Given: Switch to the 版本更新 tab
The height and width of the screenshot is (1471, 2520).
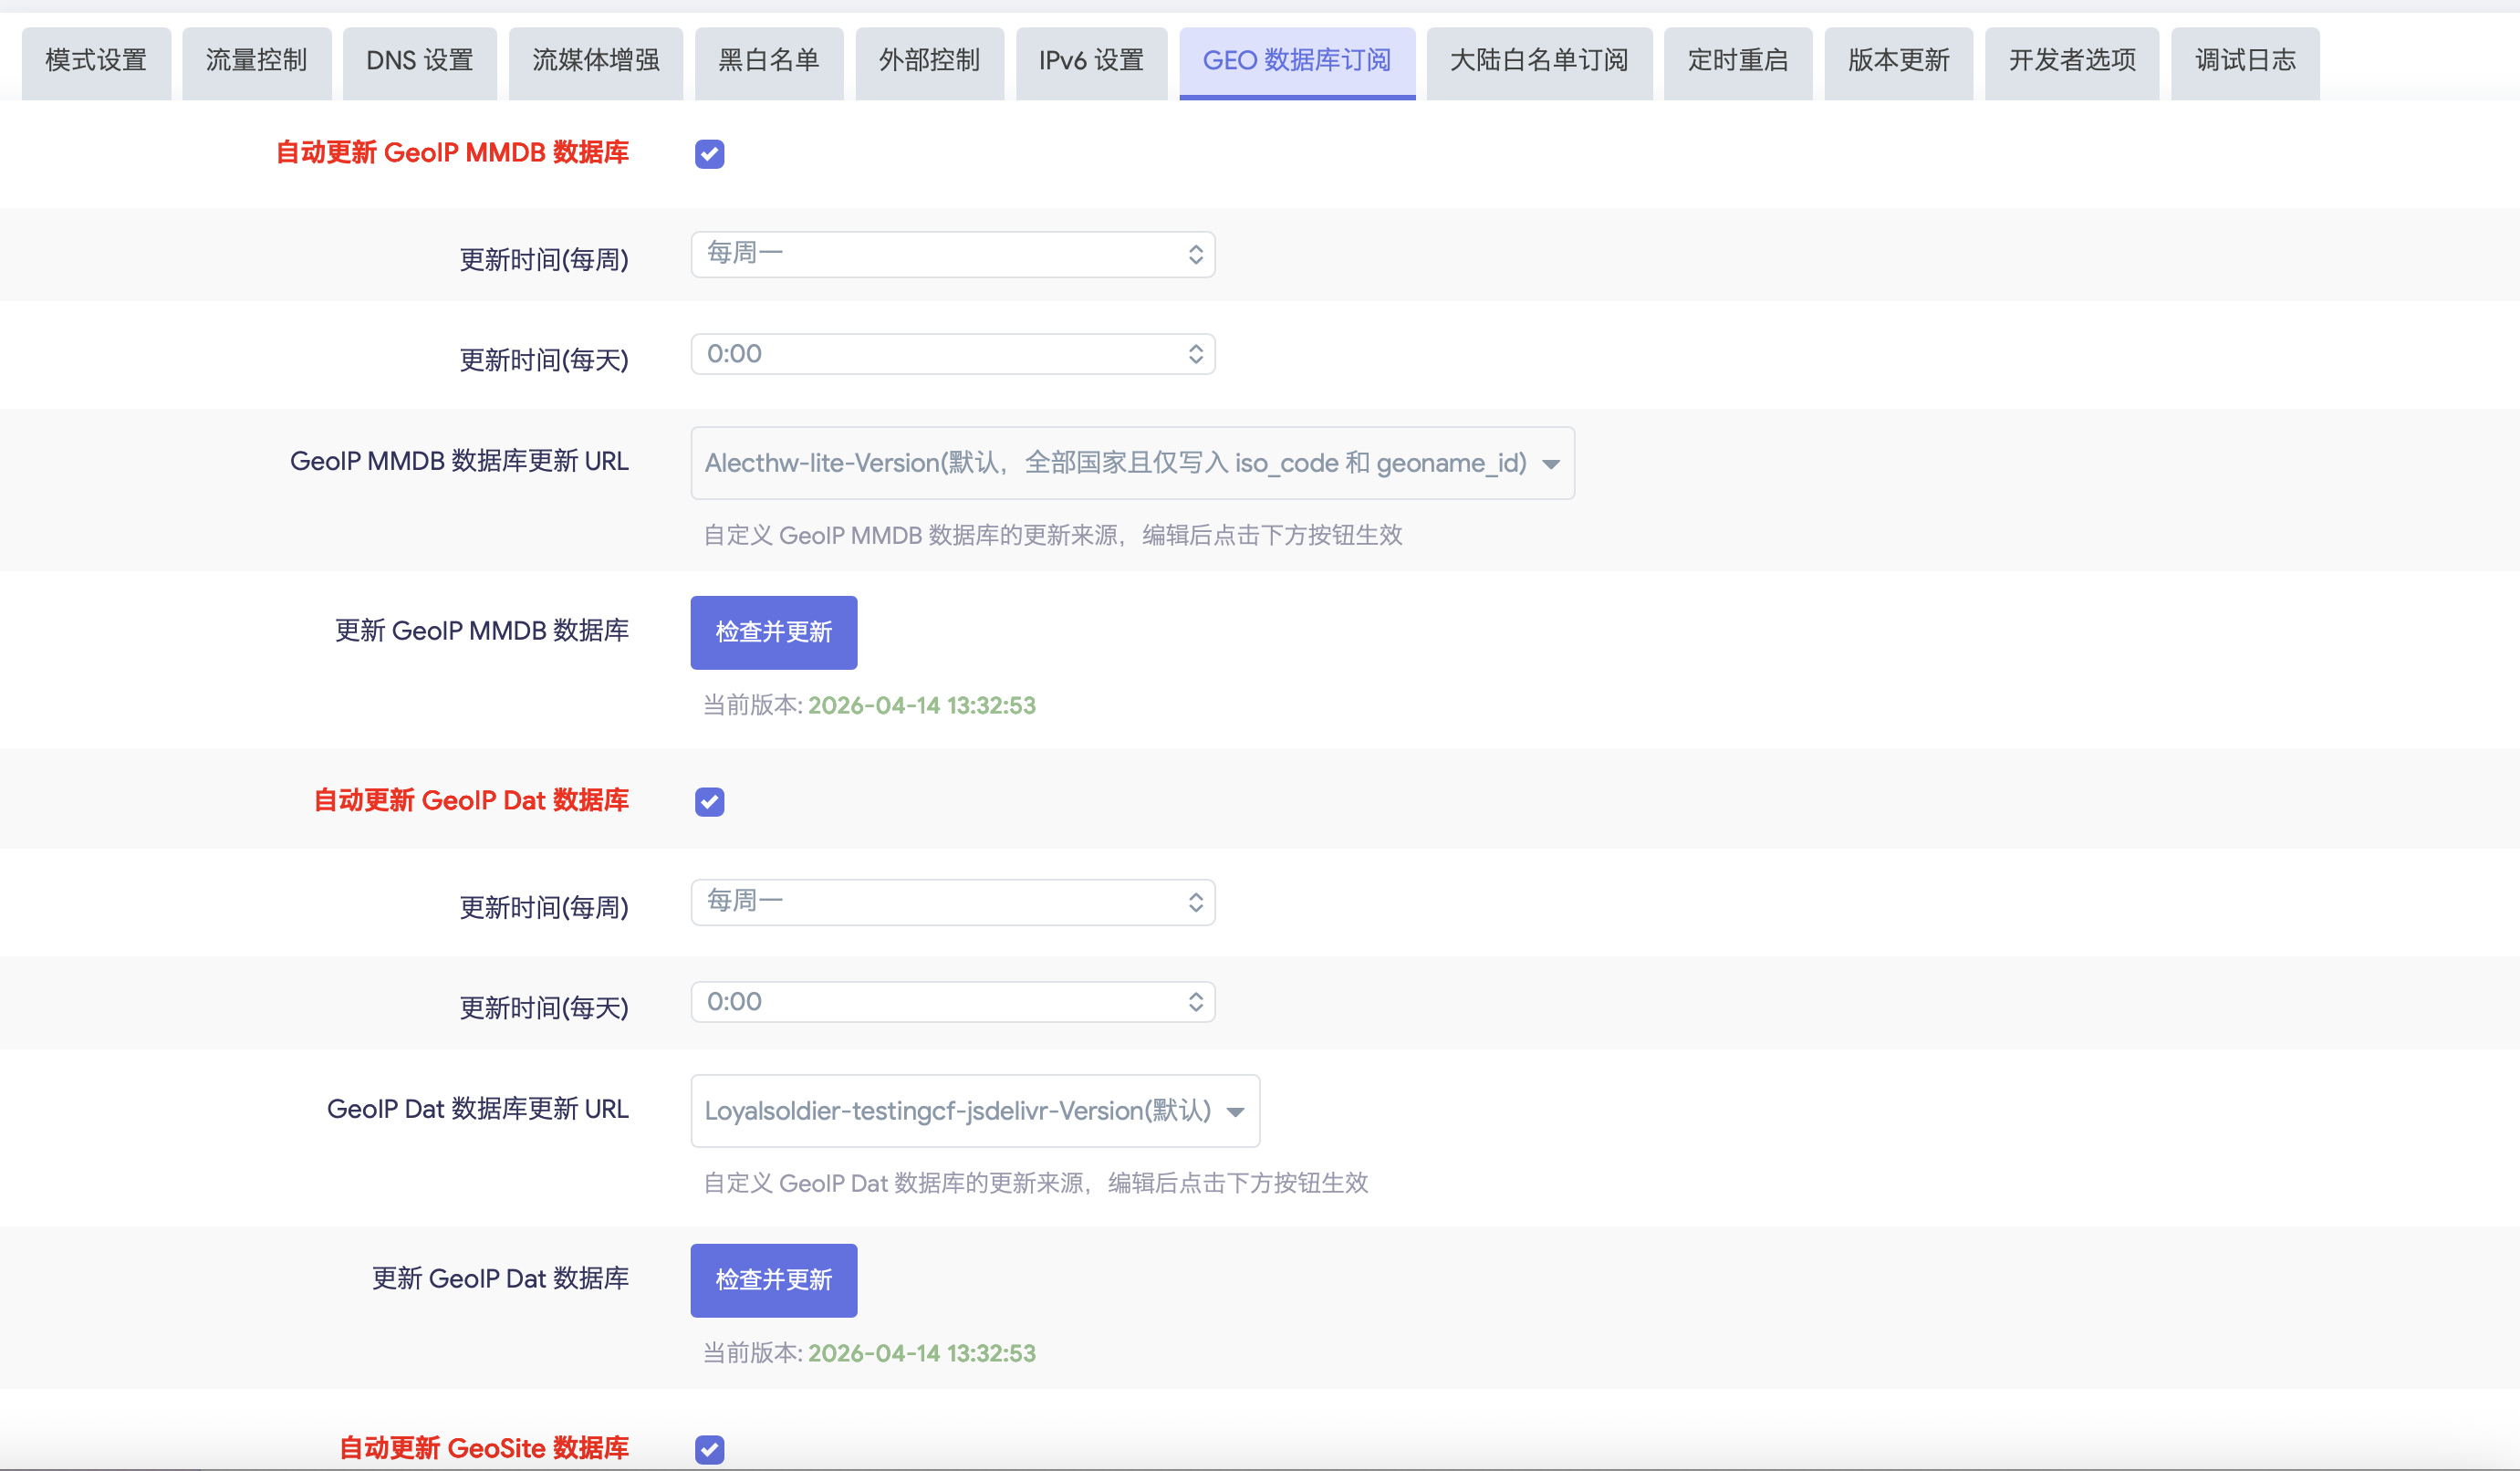Looking at the screenshot, I should (1898, 62).
